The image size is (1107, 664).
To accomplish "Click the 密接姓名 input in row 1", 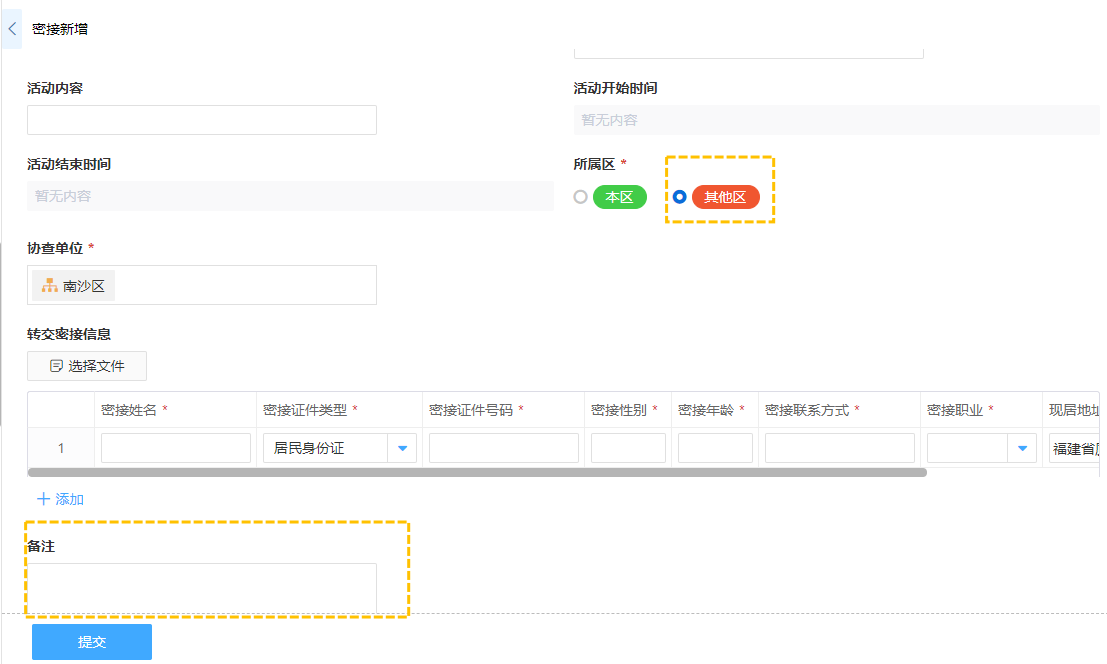I will 176,448.
